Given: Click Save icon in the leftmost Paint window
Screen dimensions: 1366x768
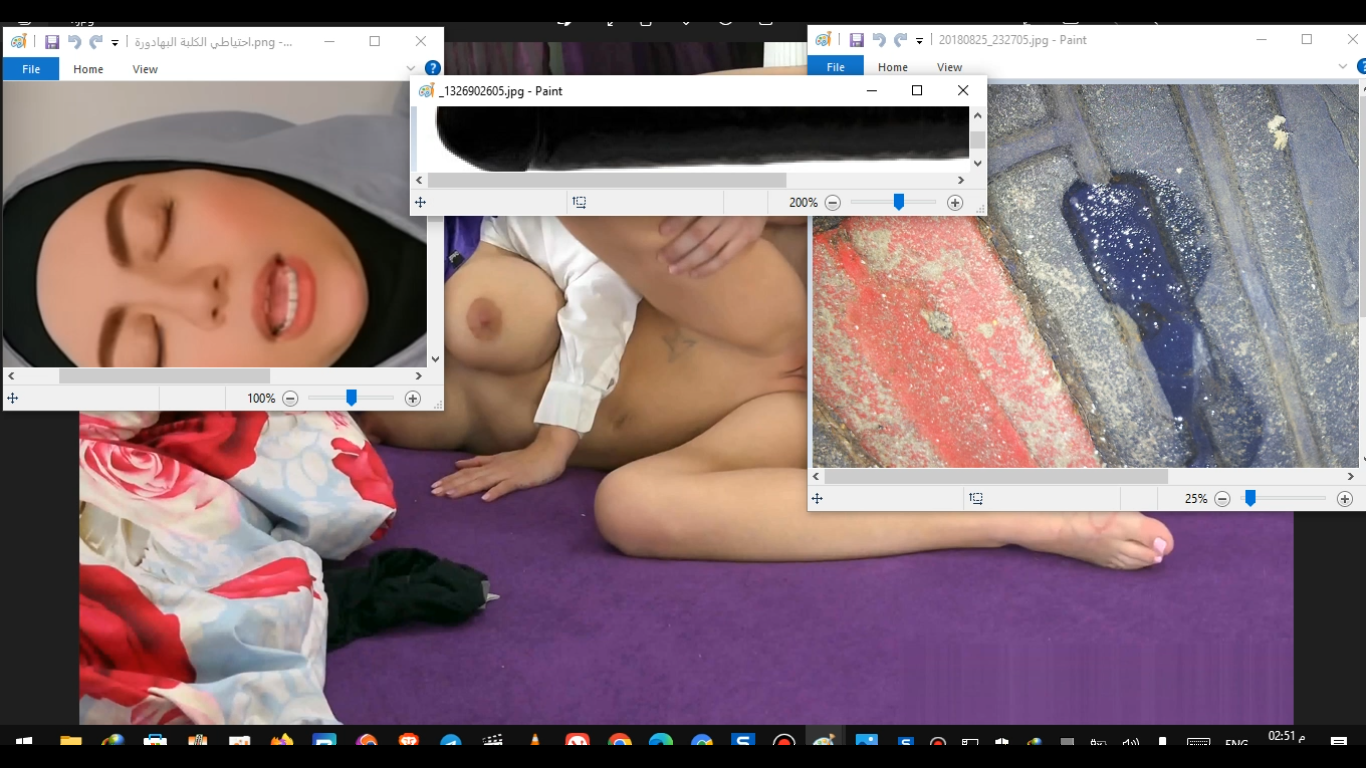Looking at the screenshot, I should [52, 42].
